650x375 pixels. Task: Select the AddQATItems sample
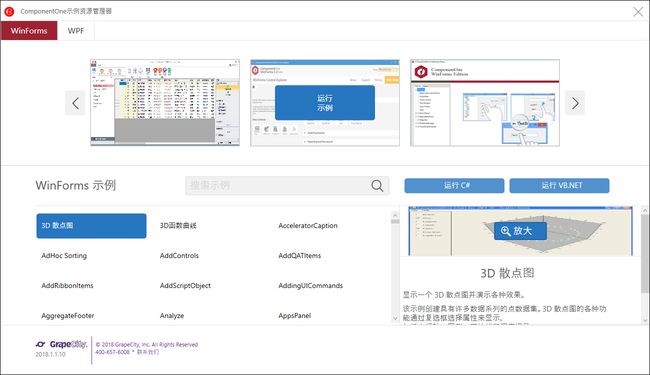pyautogui.click(x=300, y=256)
